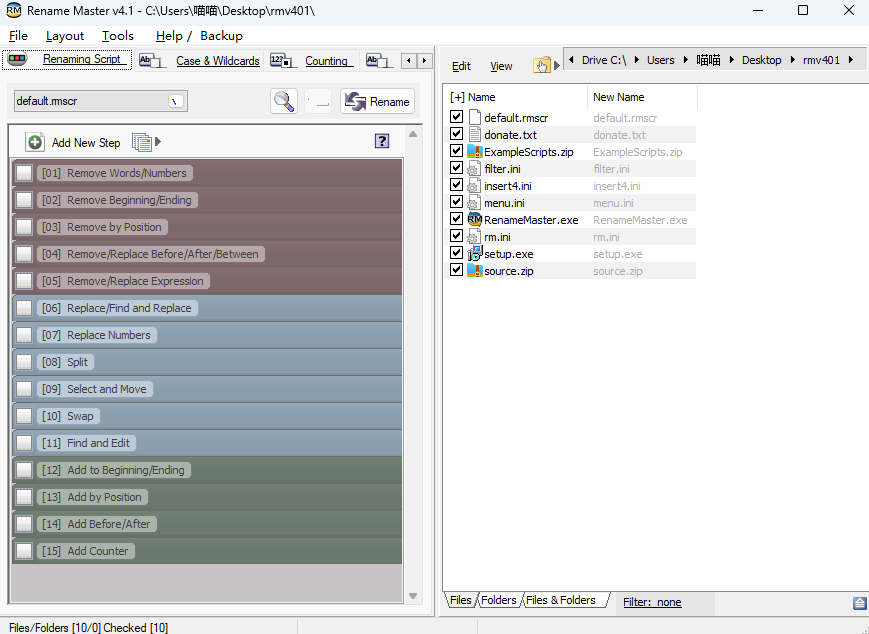Click the filter.ini gear file icon

[x=474, y=168]
